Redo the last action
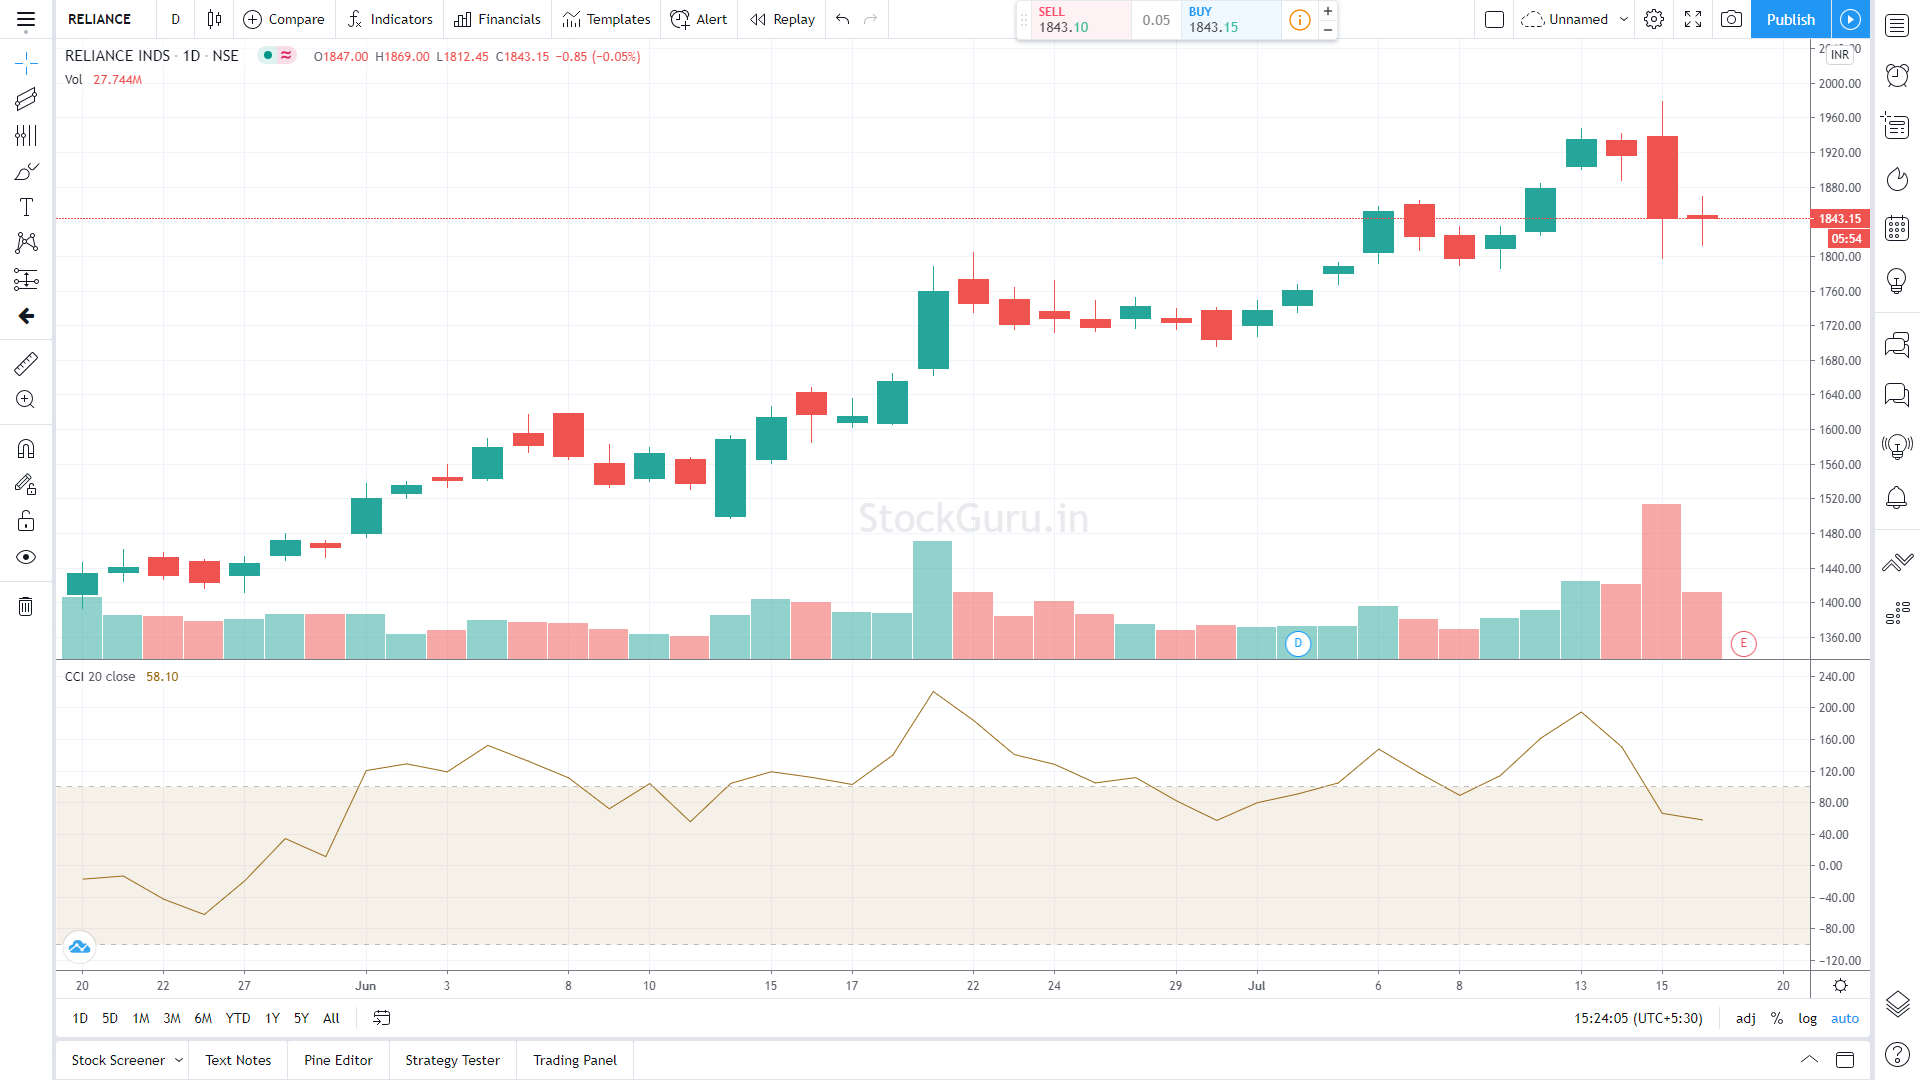This screenshot has height=1080, width=1920. pyautogui.click(x=871, y=19)
